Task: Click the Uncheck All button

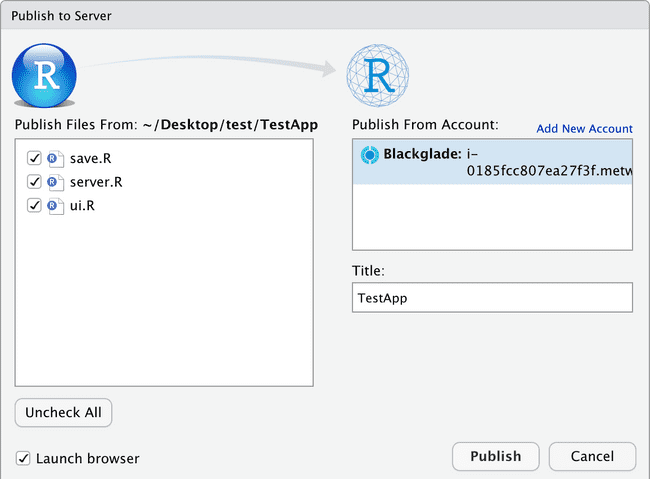Action: tap(63, 413)
